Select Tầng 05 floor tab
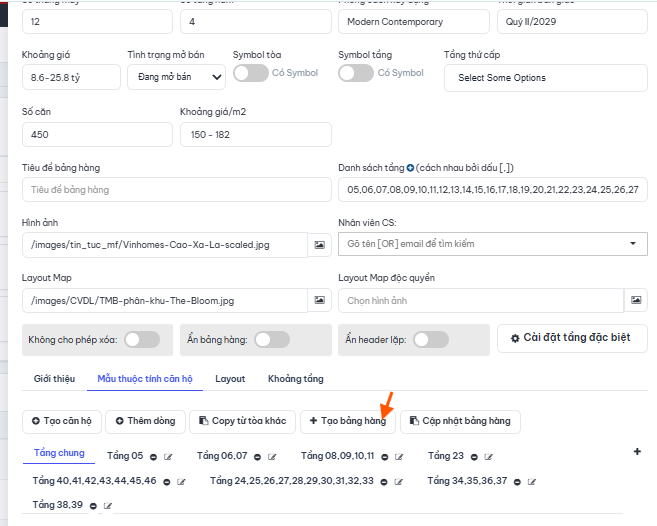This screenshot has height=526, width=657. tap(125, 456)
